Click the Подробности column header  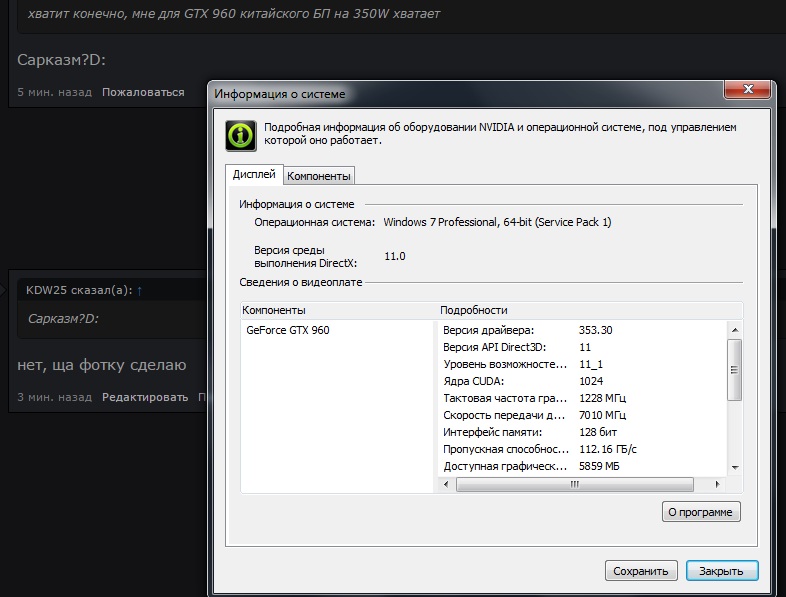[x=591, y=310]
